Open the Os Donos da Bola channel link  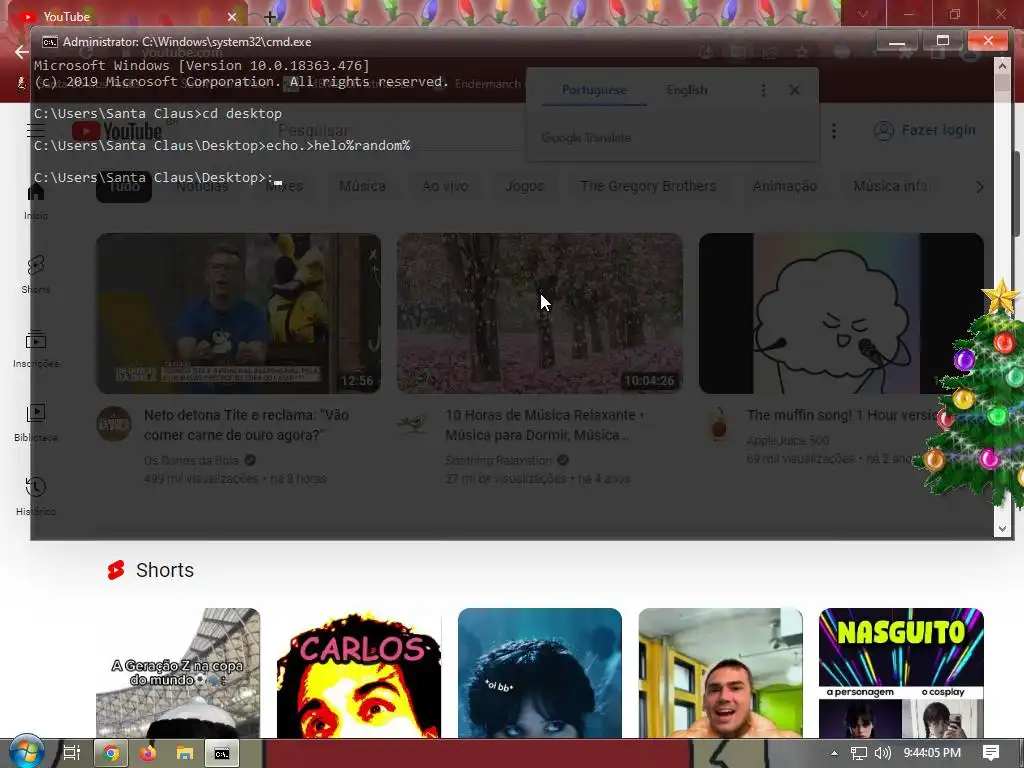pos(191,460)
